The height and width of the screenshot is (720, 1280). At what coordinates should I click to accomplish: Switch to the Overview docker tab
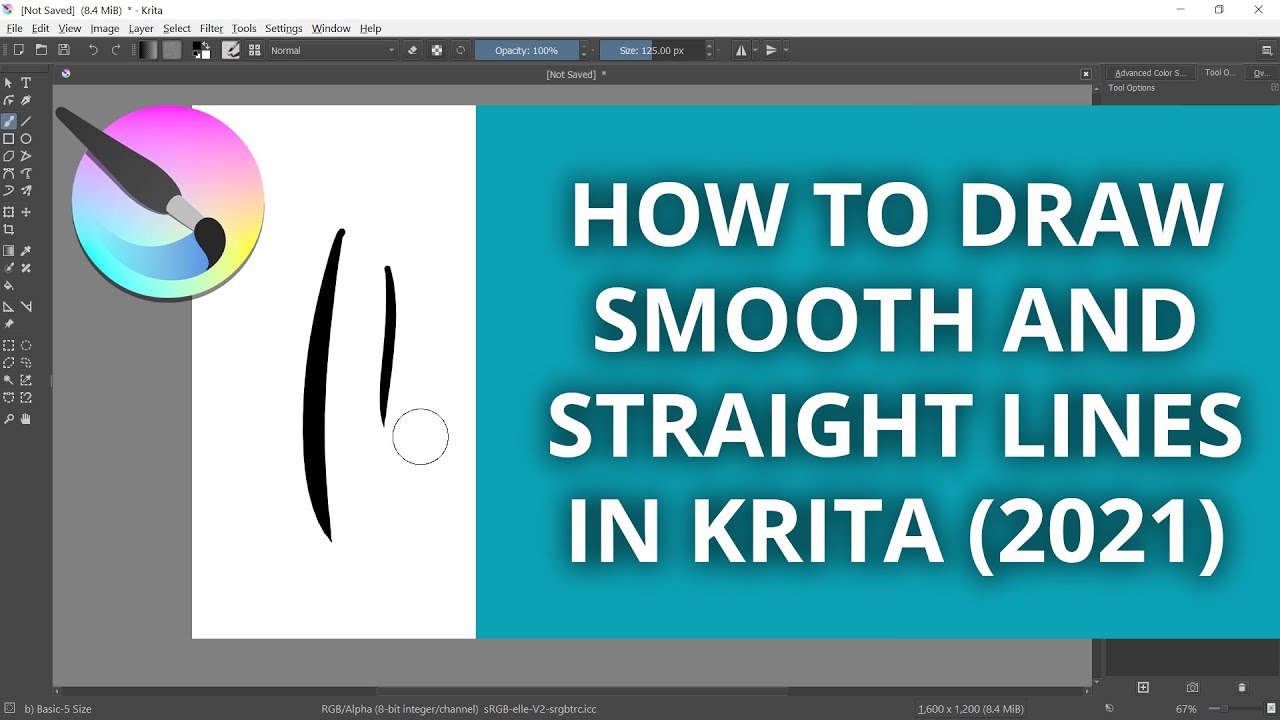[x=1261, y=73]
